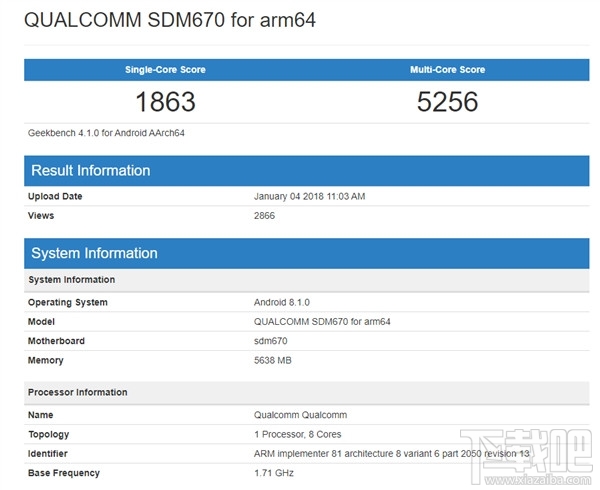
Task: Select the Android 8.1.0 value
Action: (x=282, y=302)
